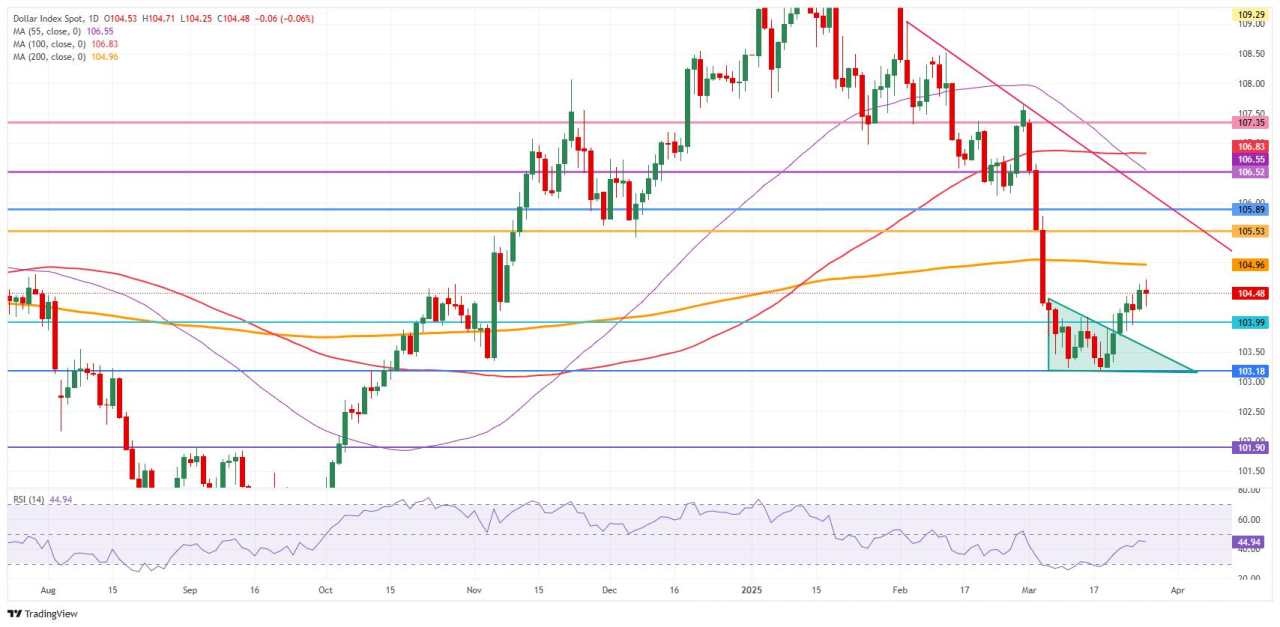Click the 109.29 price label

point(1251,15)
